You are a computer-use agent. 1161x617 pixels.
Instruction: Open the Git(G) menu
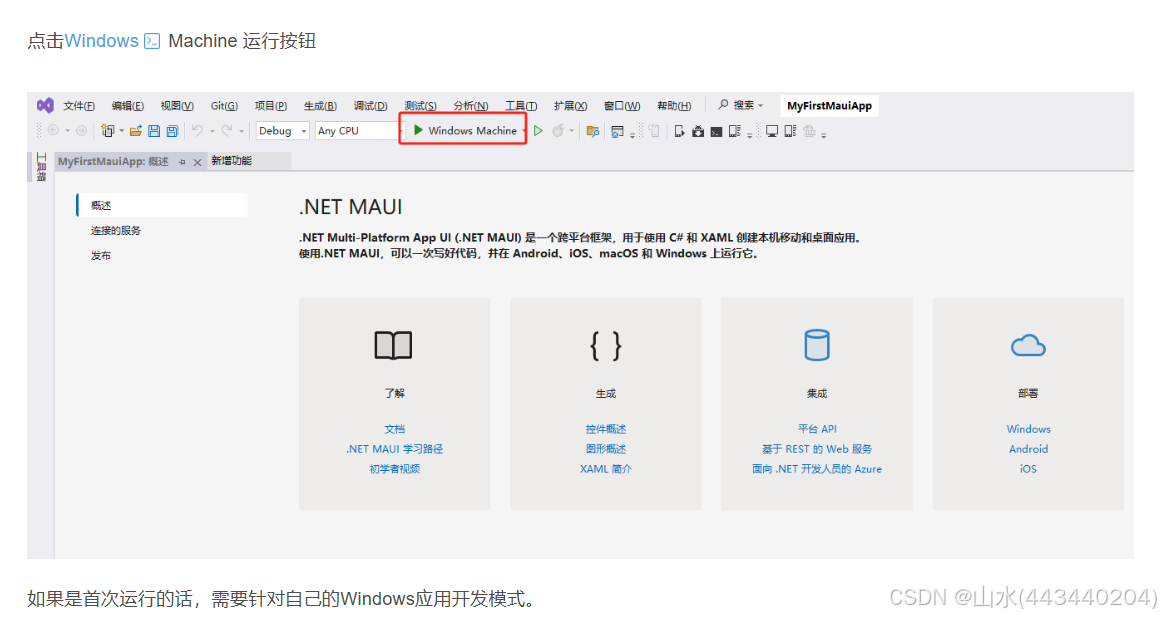pyautogui.click(x=224, y=106)
